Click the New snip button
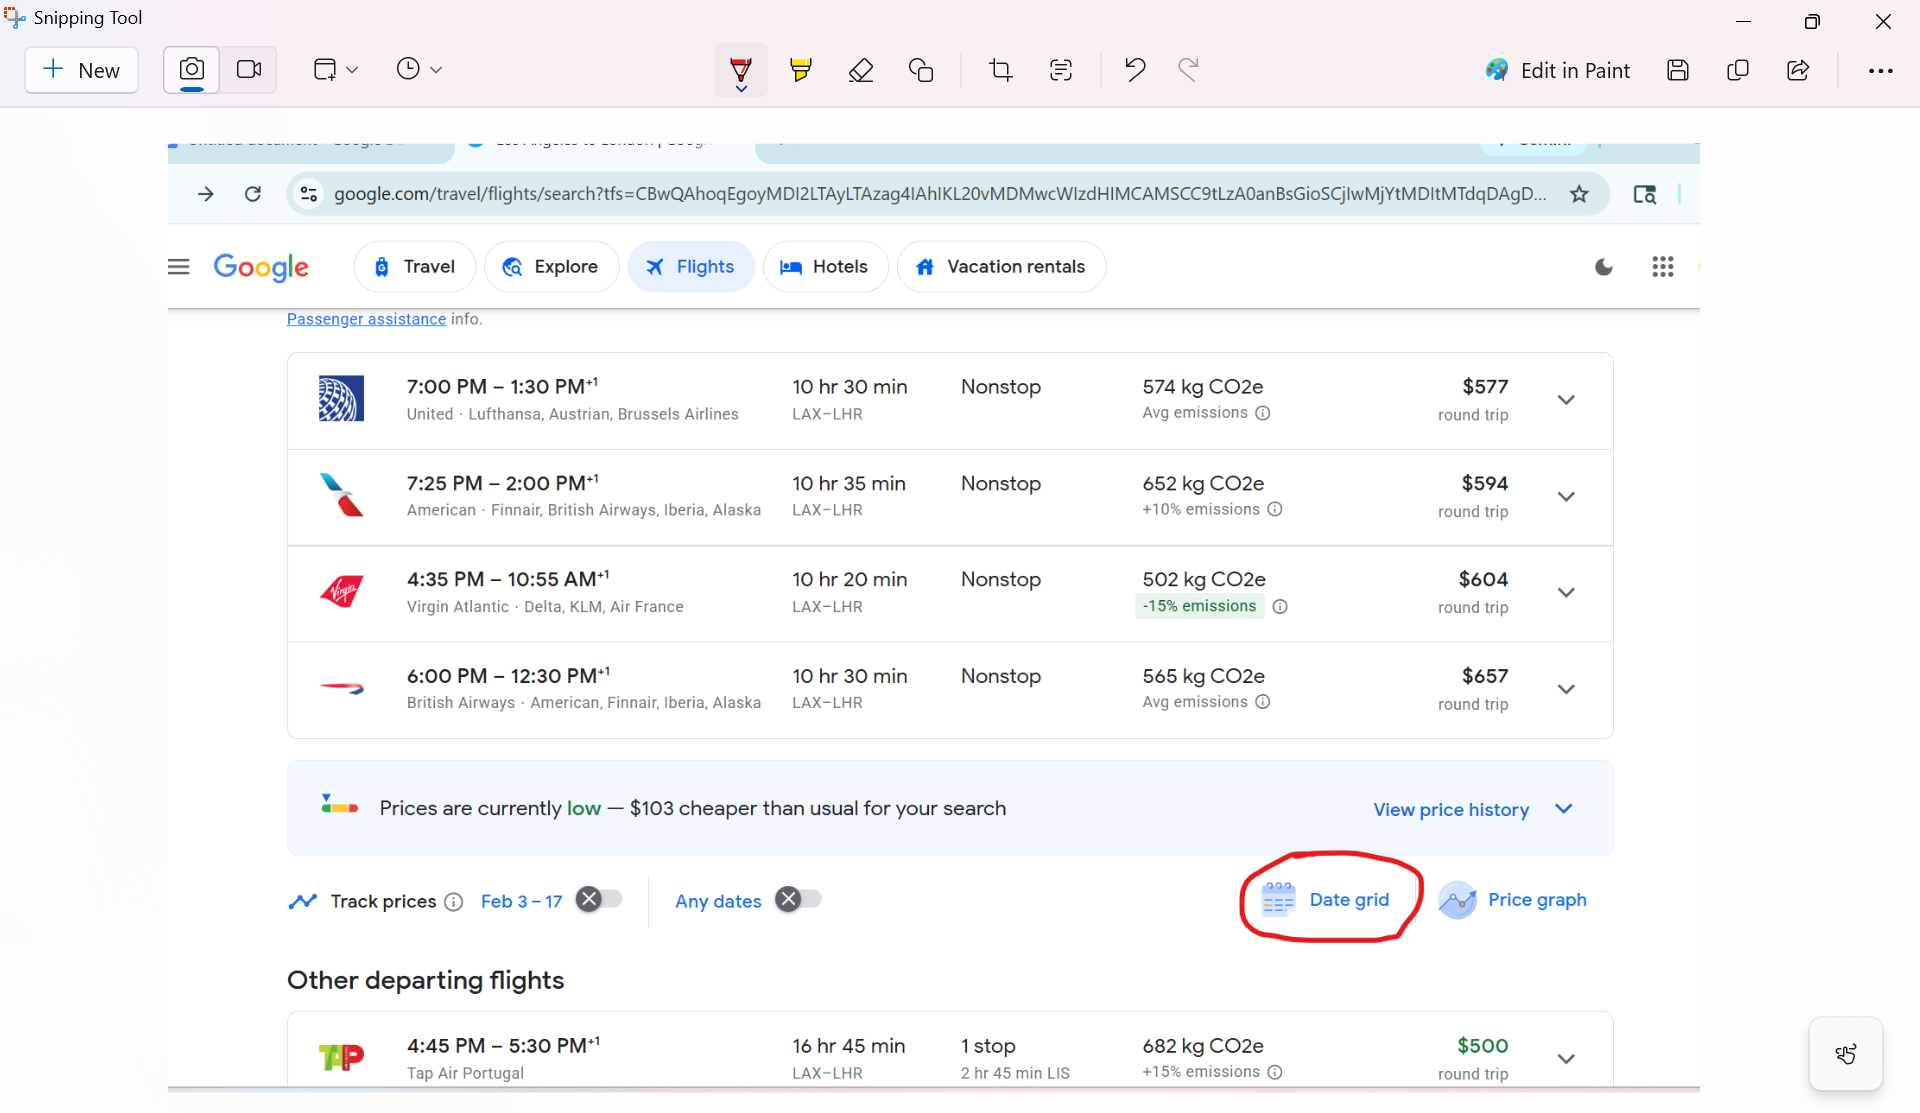Viewport: 1920px width, 1113px height. click(81, 70)
